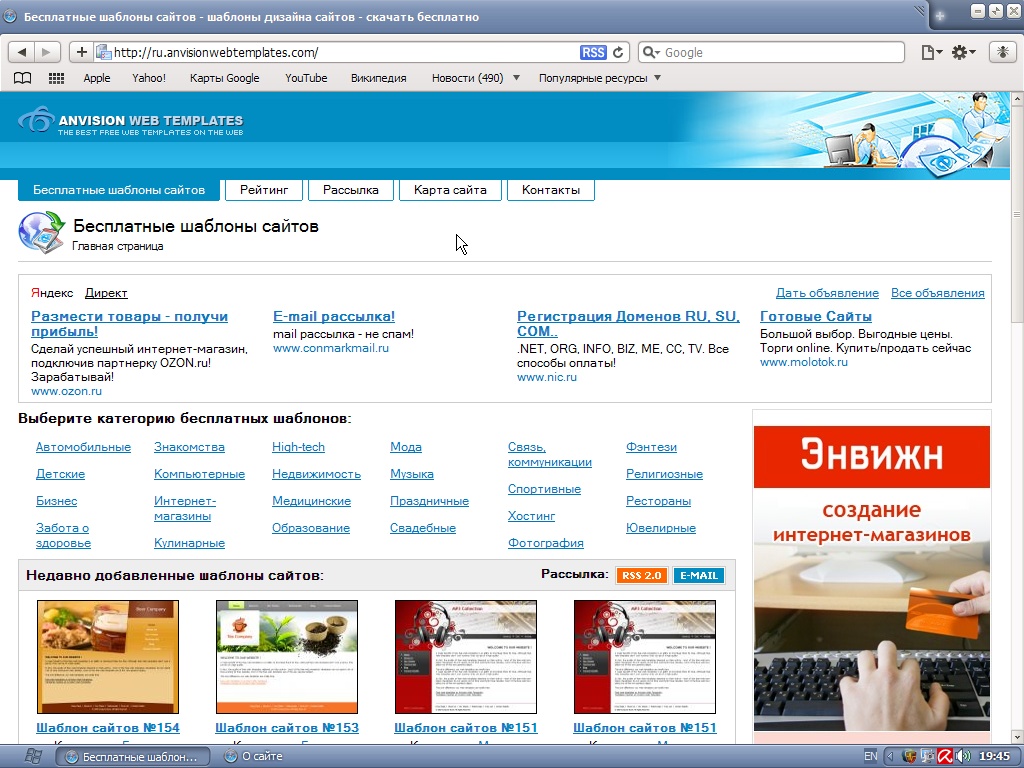Add bookmark with the plus button
The height and width of the screenshot is (768, 1024).
coord(82,52)
